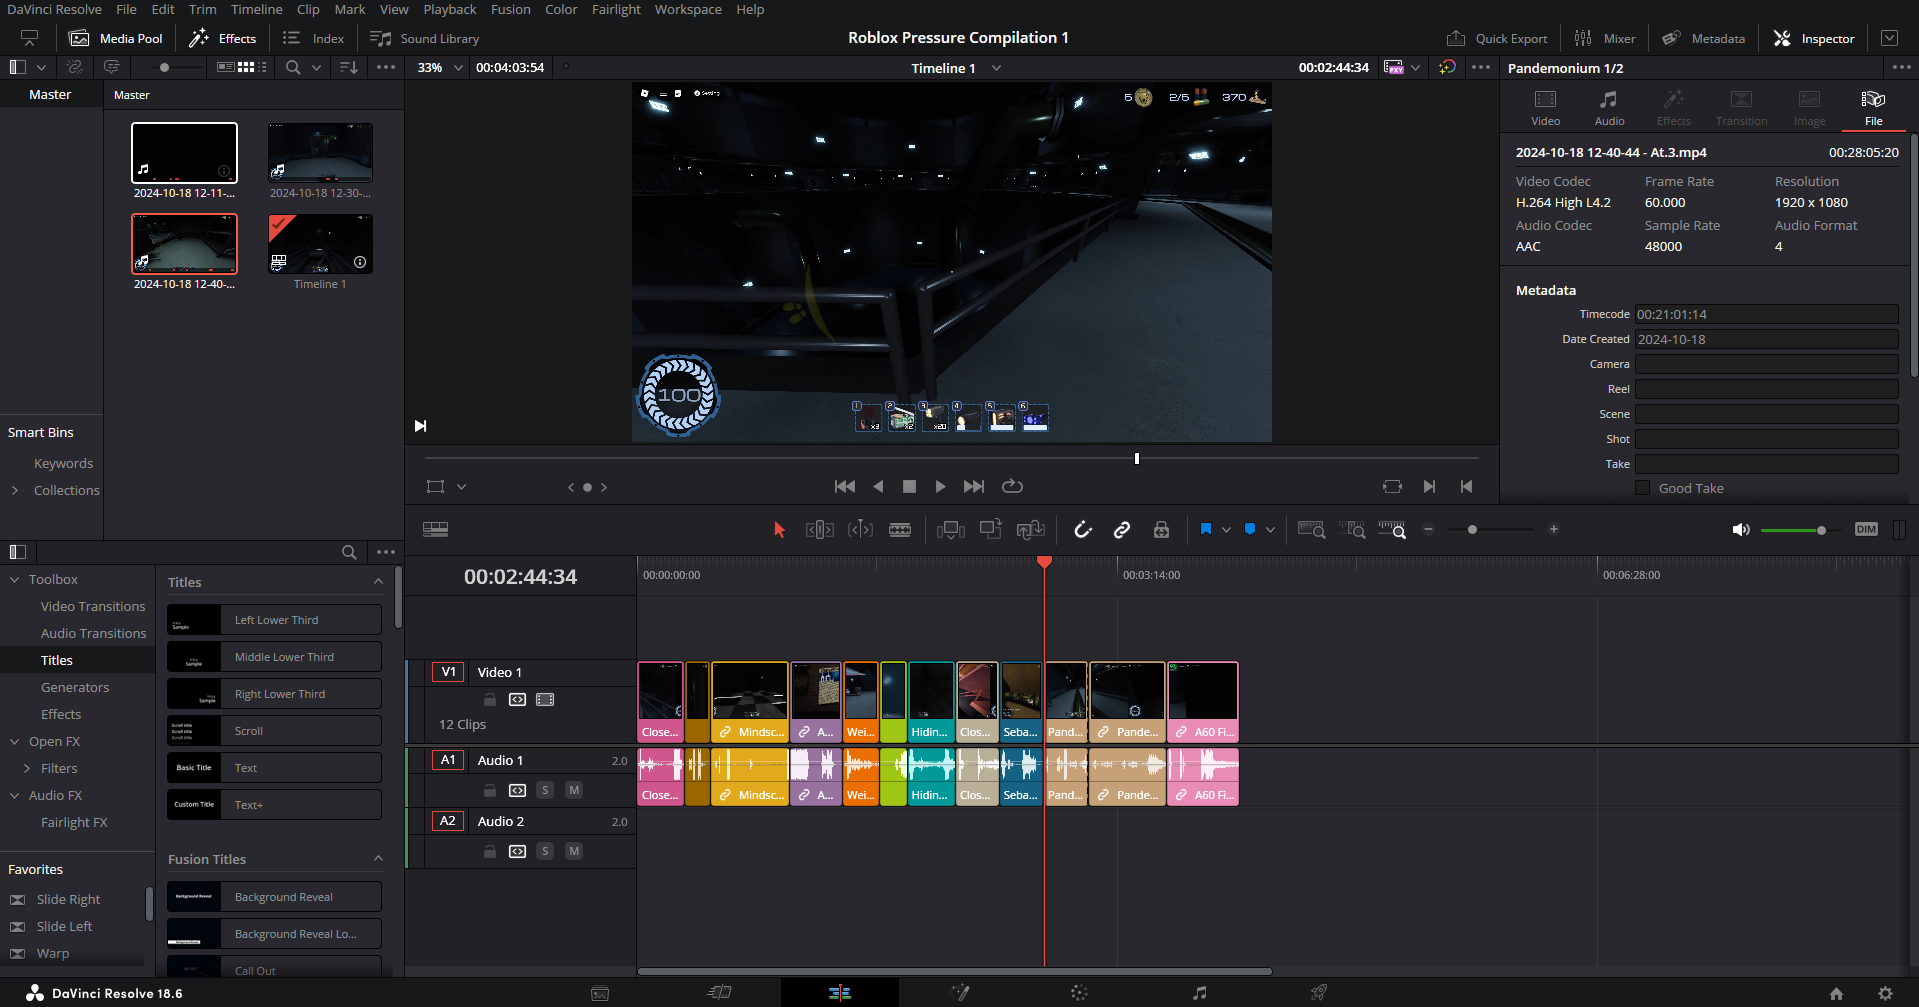This screenshot has width=1919, height=1007.
Task: Open Timeline View Options icon
Action: 435,530
